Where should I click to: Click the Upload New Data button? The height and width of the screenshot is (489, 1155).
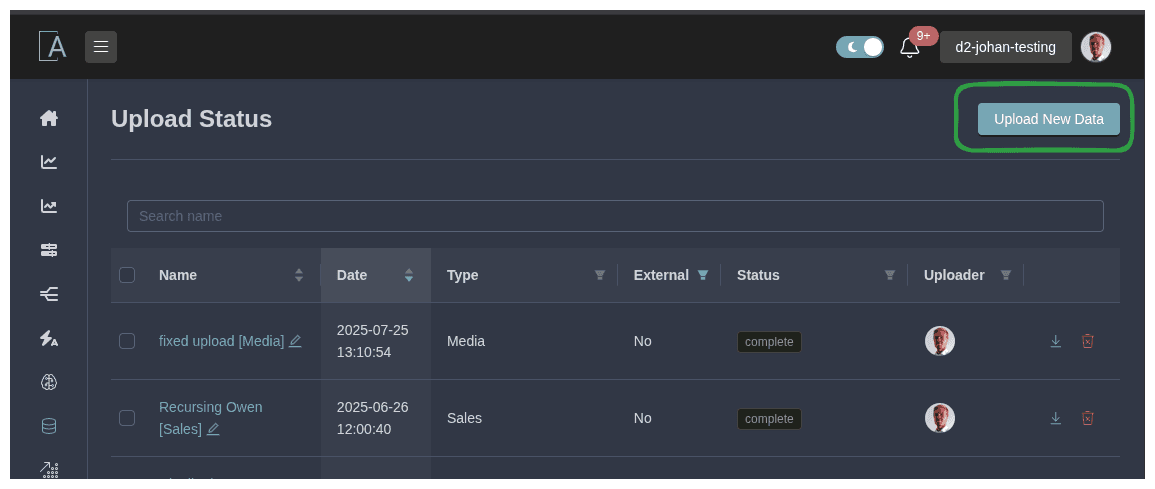click(x=1048, y=119)
